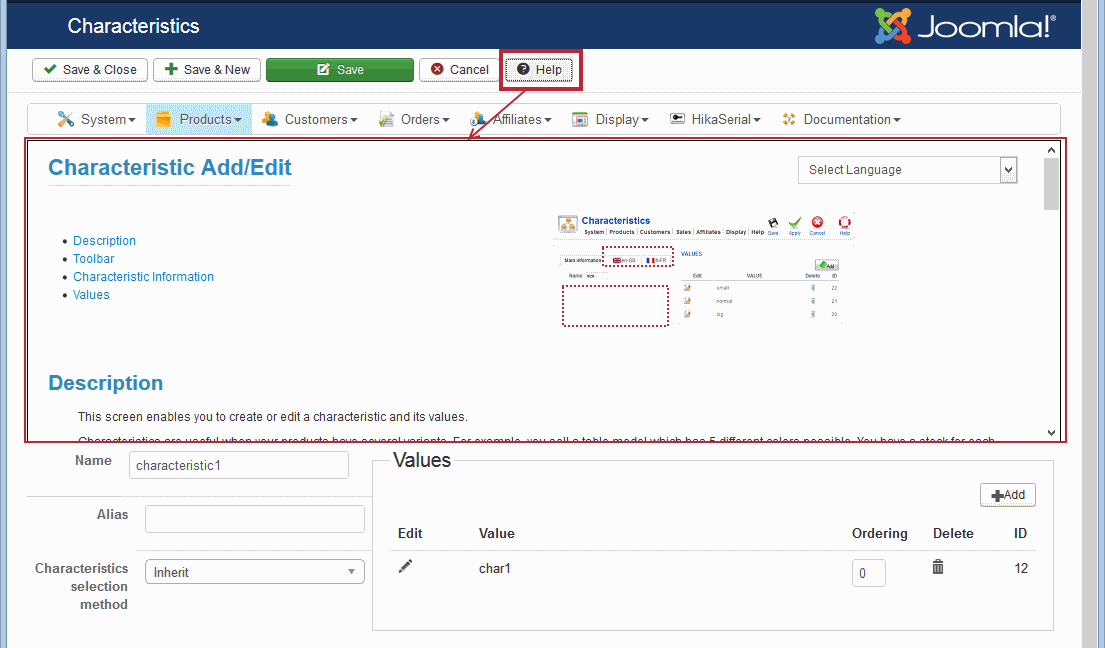Click the red X icon on Cancel
The height and width of the screenshot is (648, 1105).
click(x=437, y=69)
